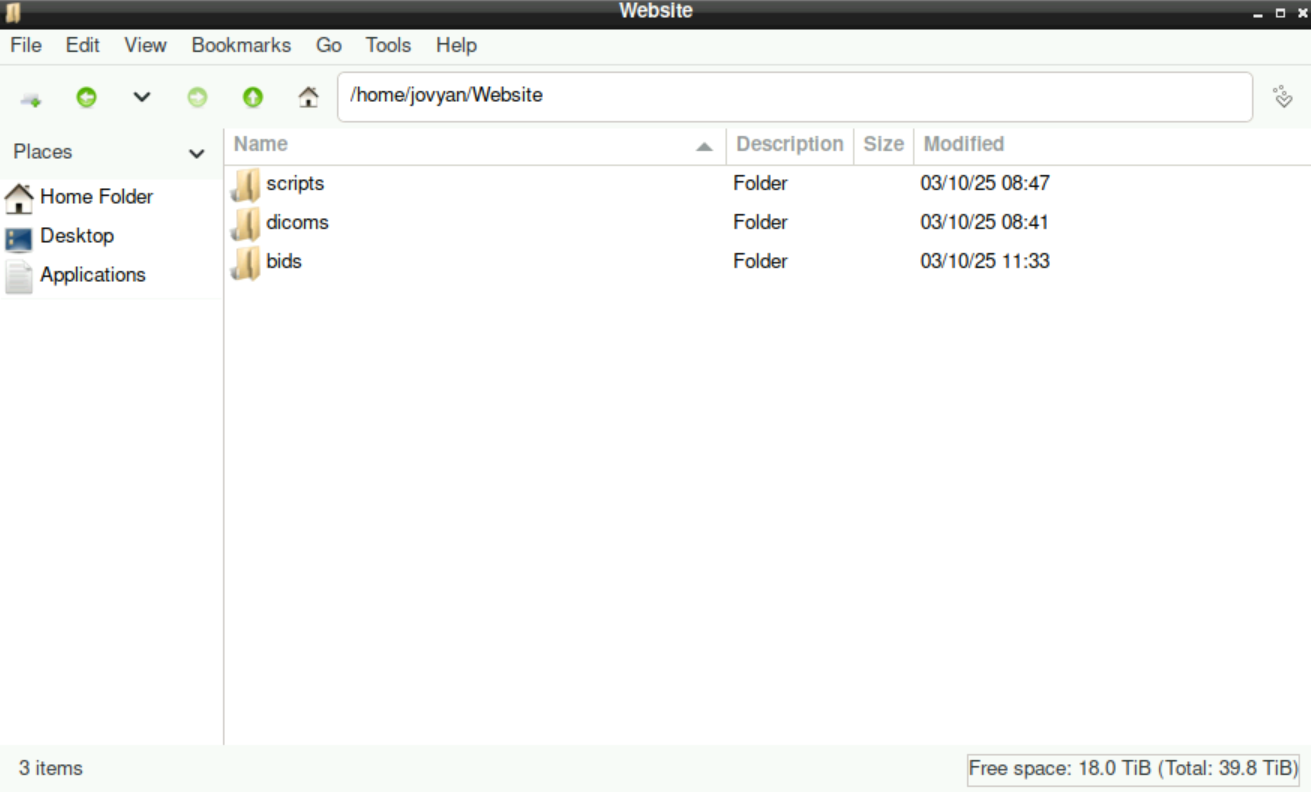Click modified date 03/10/25 11:33
Viewport: 1311px width, 792px height.
[x=985, y=261]
